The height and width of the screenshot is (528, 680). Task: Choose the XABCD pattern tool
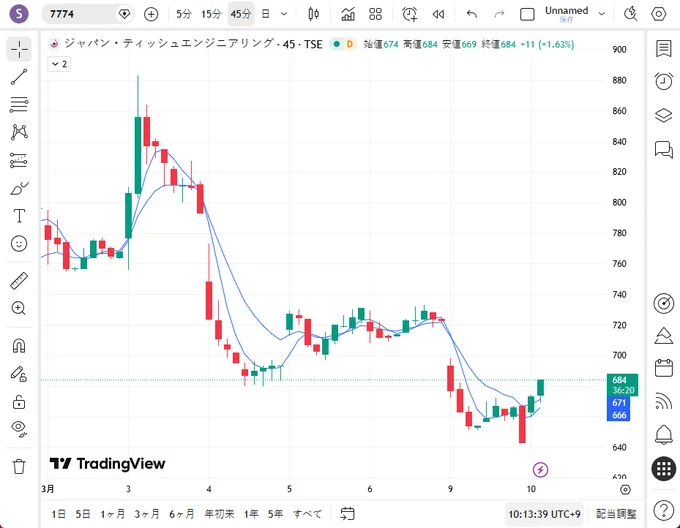(19, 132)
